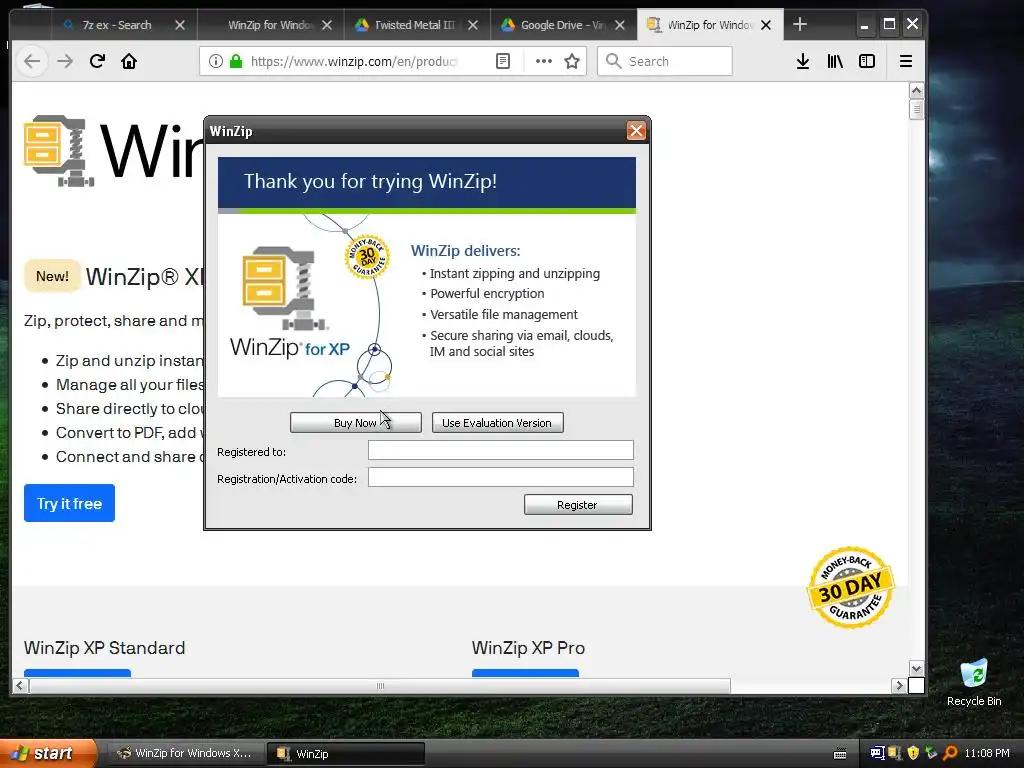
Task: Click the WinZip for XP logo in dialog
Action: [x=290, y=302]
